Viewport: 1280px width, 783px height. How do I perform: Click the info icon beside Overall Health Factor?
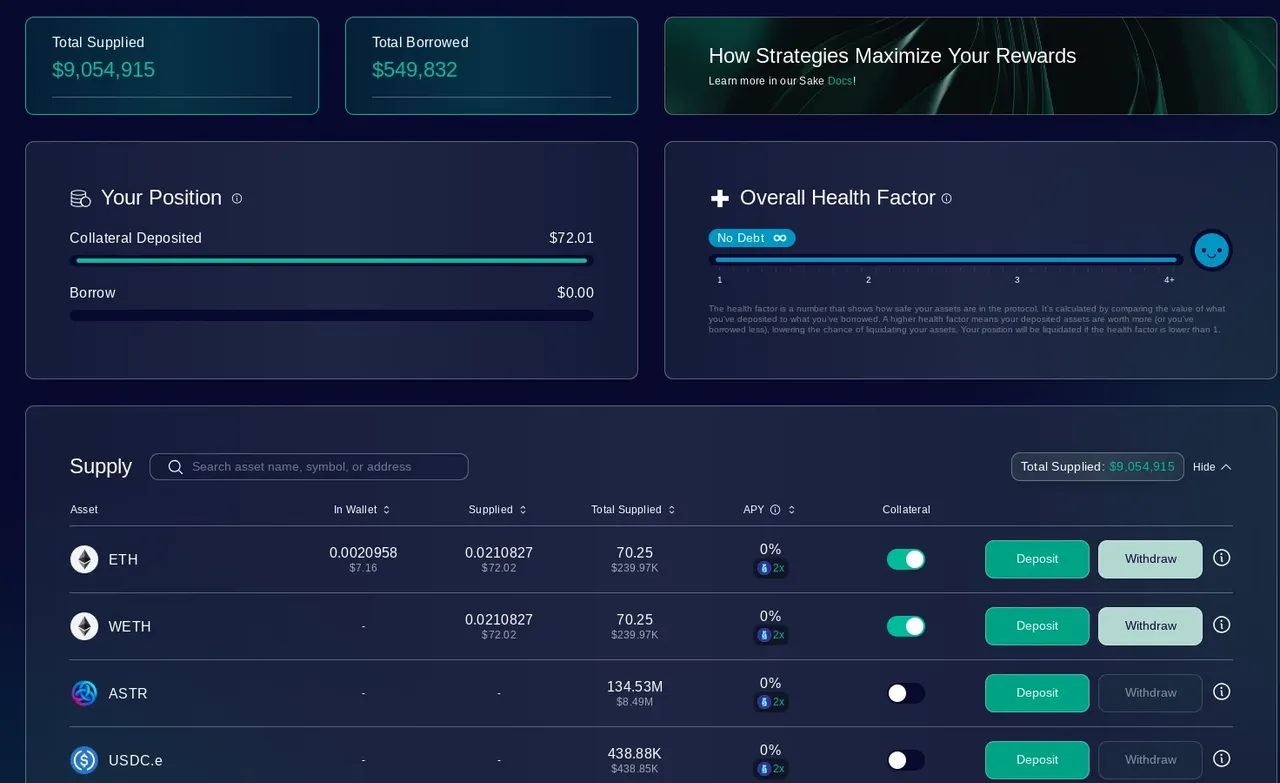(946, 198)
